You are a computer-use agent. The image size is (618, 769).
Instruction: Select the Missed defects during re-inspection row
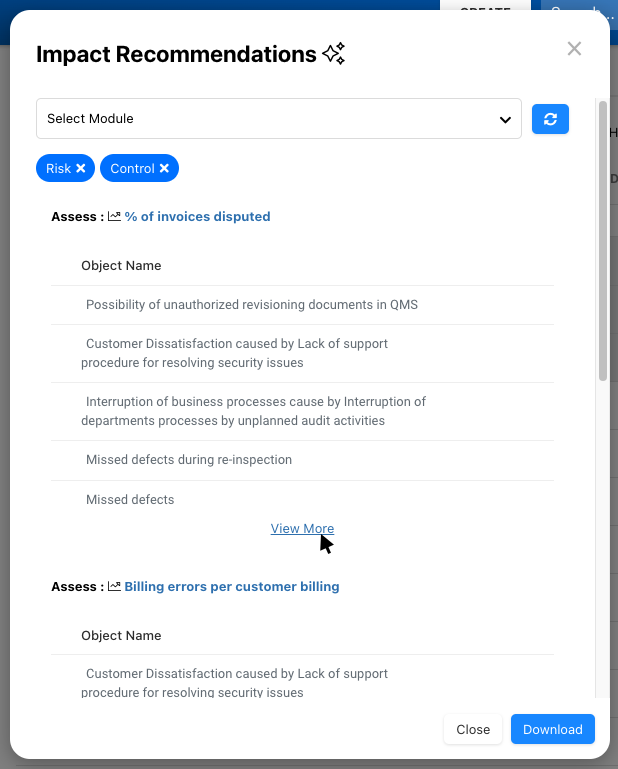[189, 460]
